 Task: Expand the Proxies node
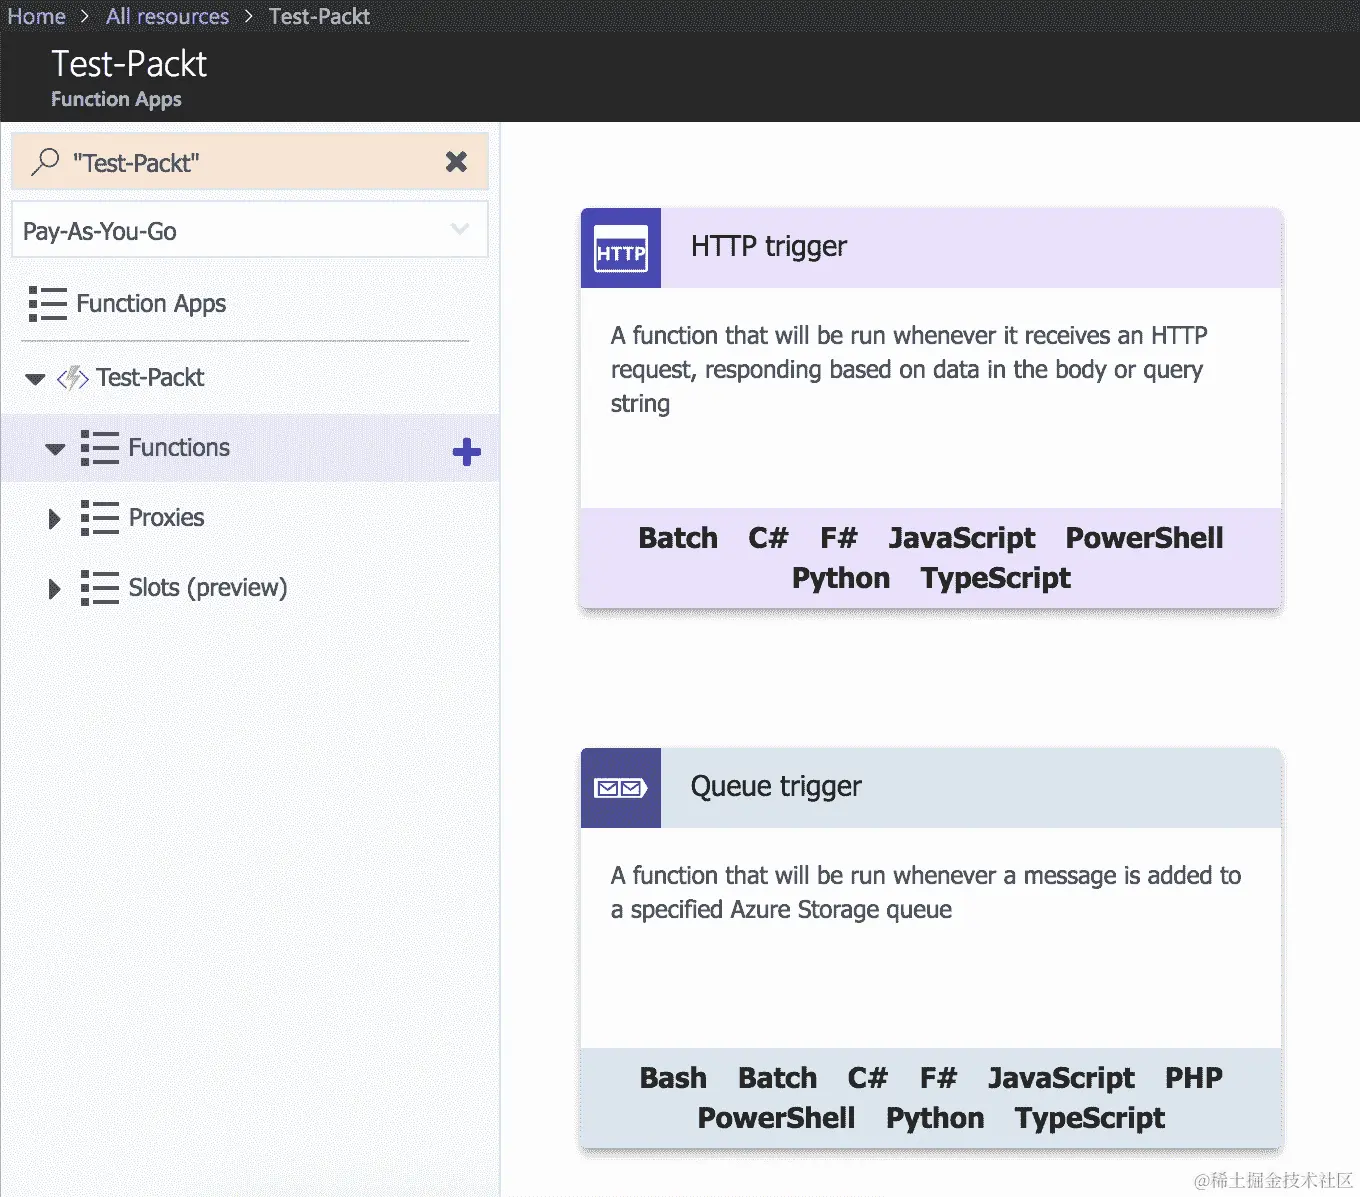[55, 518]
